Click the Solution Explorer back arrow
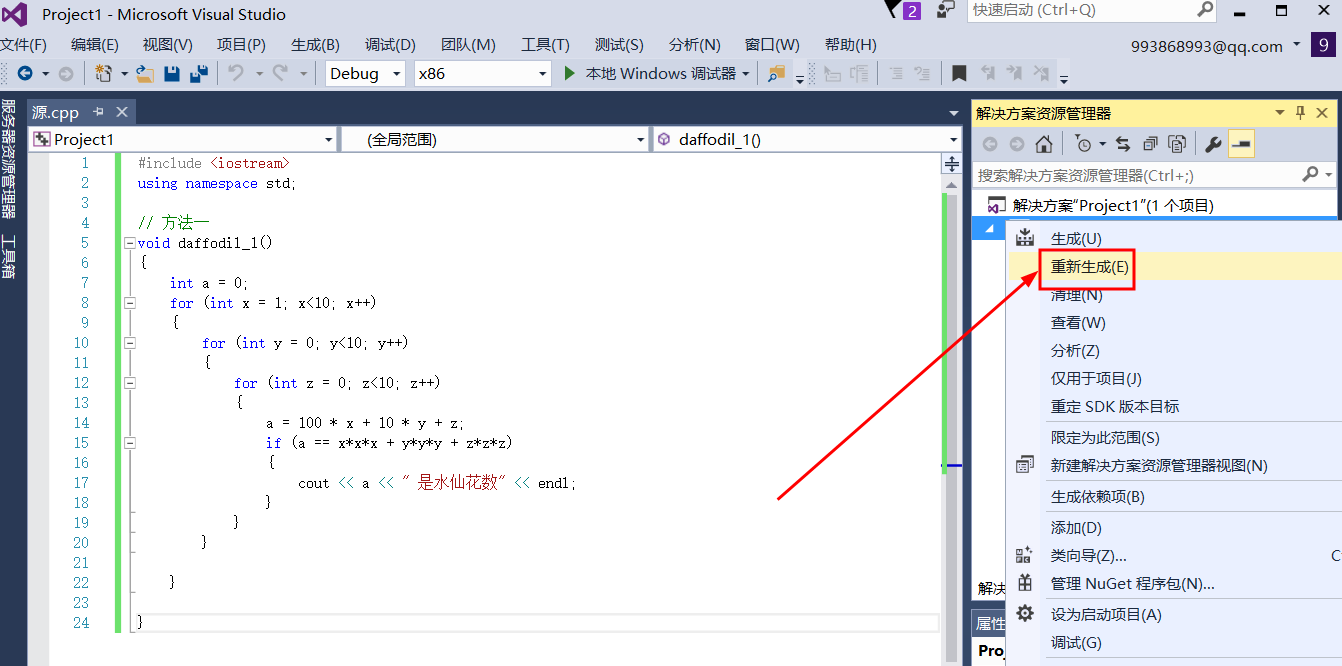 pos(990,144)
